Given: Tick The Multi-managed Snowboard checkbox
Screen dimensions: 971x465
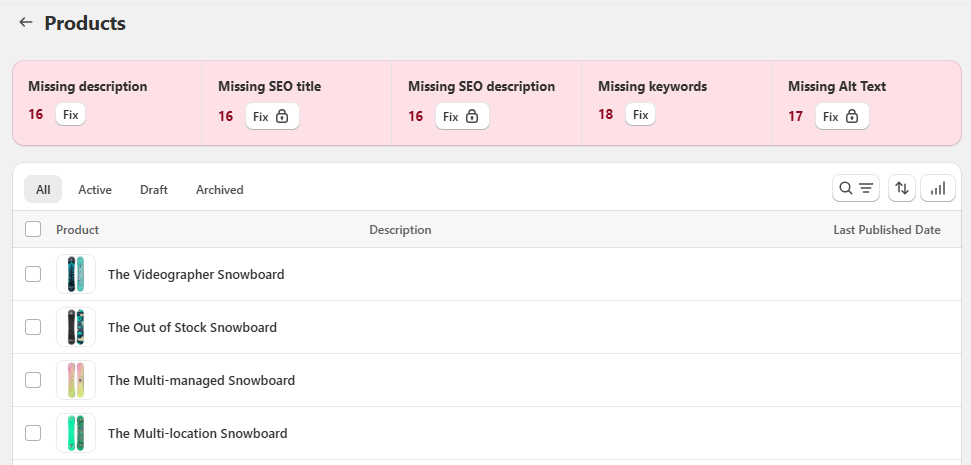Looking at the screenshot, I should point(33,380).
